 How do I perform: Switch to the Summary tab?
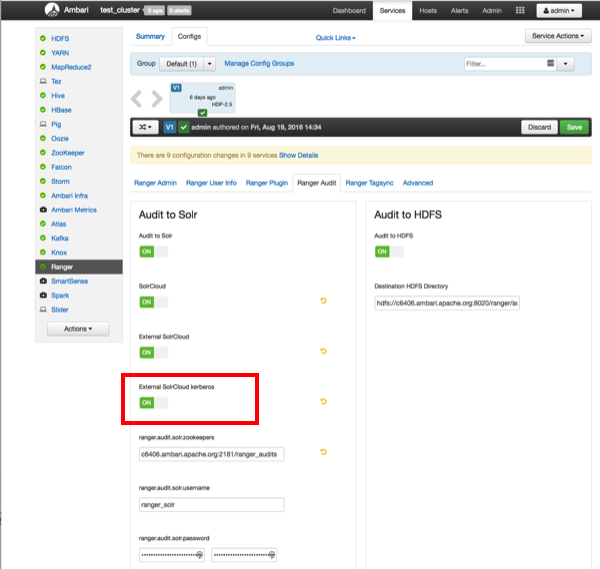150,36
